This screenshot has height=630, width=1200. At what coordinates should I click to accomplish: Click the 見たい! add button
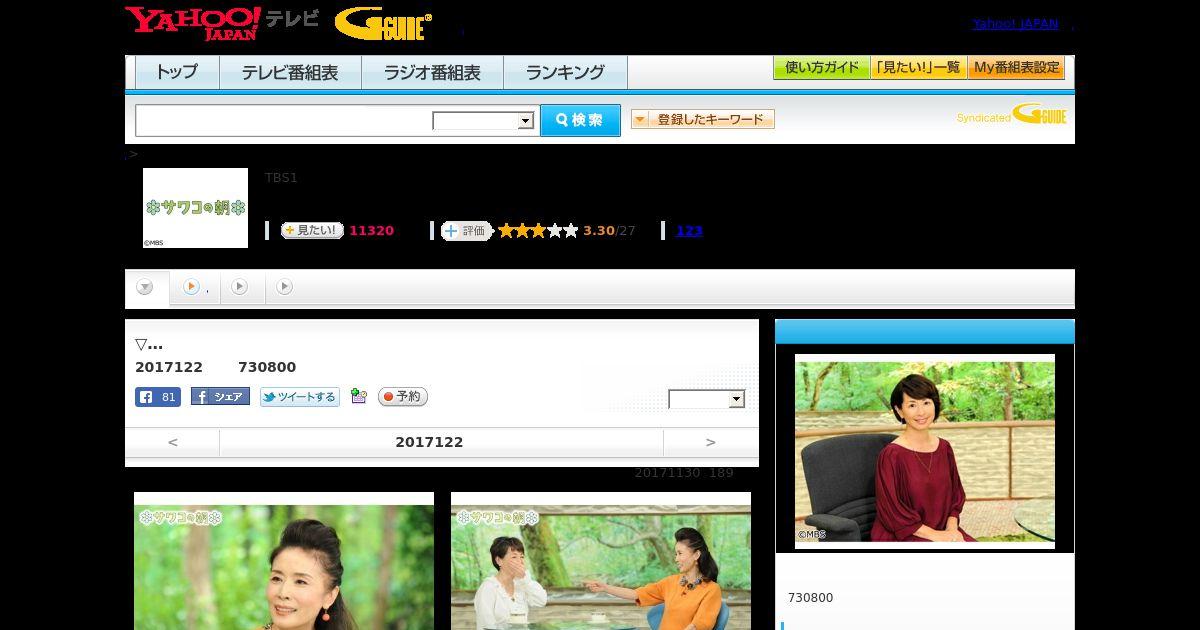click(x=312, y=230)
